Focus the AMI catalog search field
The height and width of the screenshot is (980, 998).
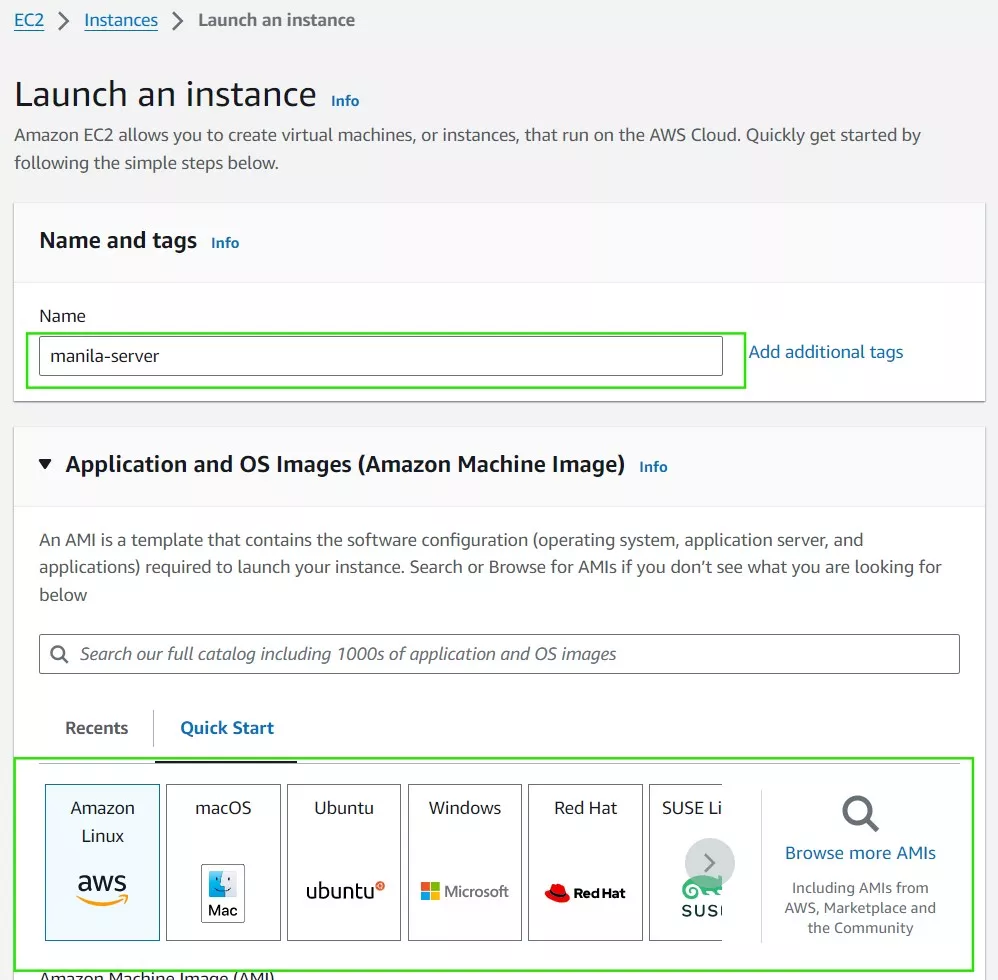click(x=499, y=654)
